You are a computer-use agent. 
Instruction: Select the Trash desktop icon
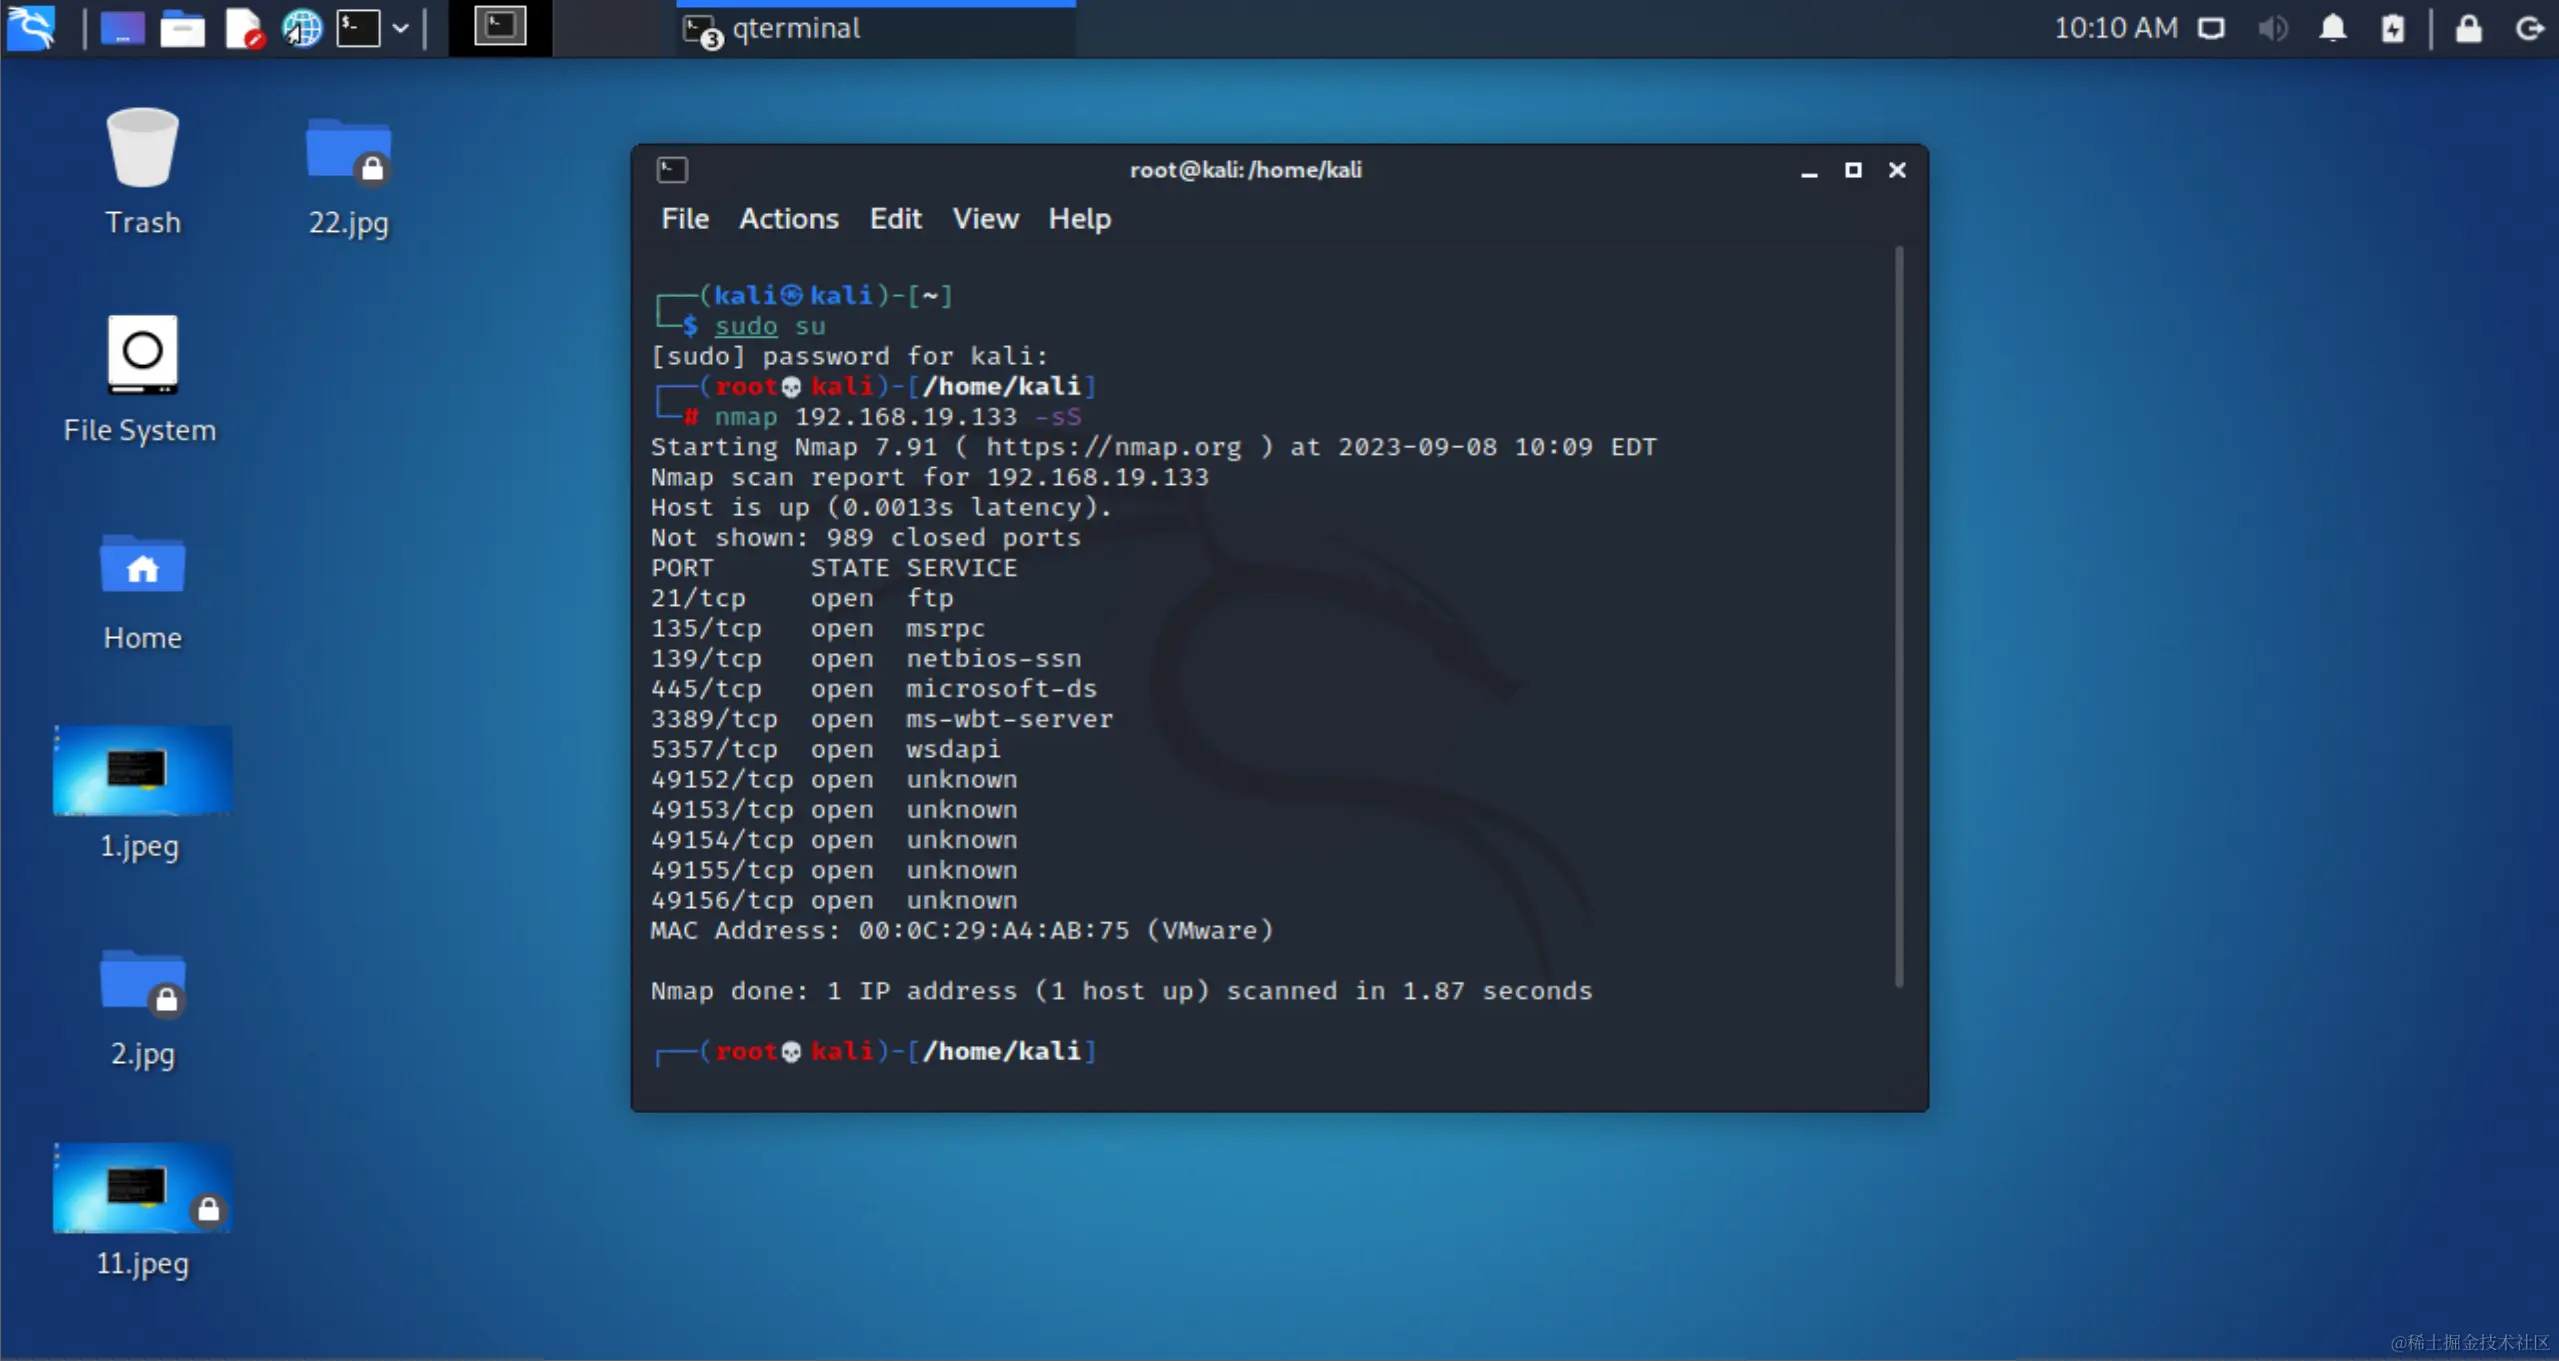pyautogui.click(x=142, y=150)
